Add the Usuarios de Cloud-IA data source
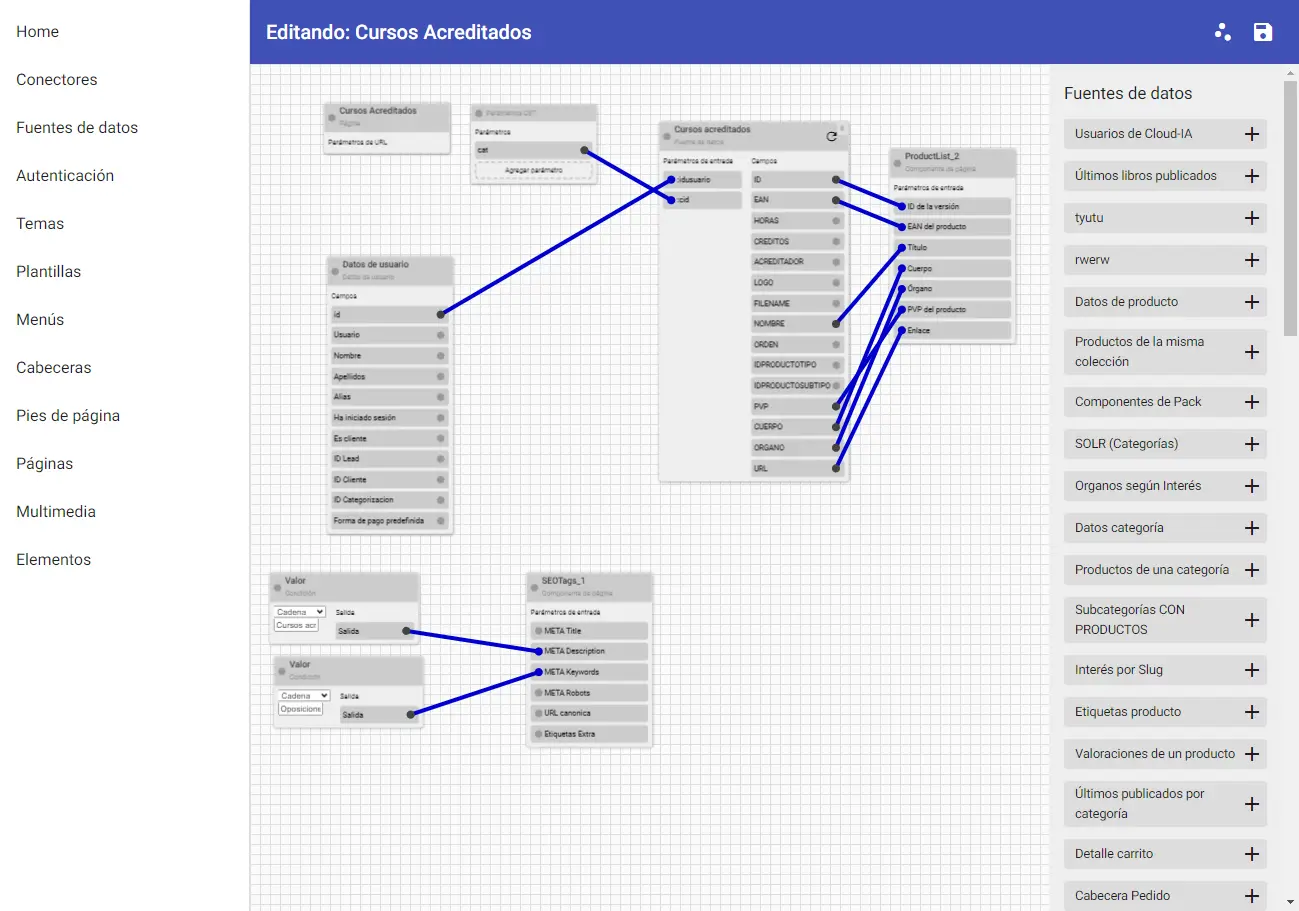This screenshot has width=1299, height=911. 1251,134
